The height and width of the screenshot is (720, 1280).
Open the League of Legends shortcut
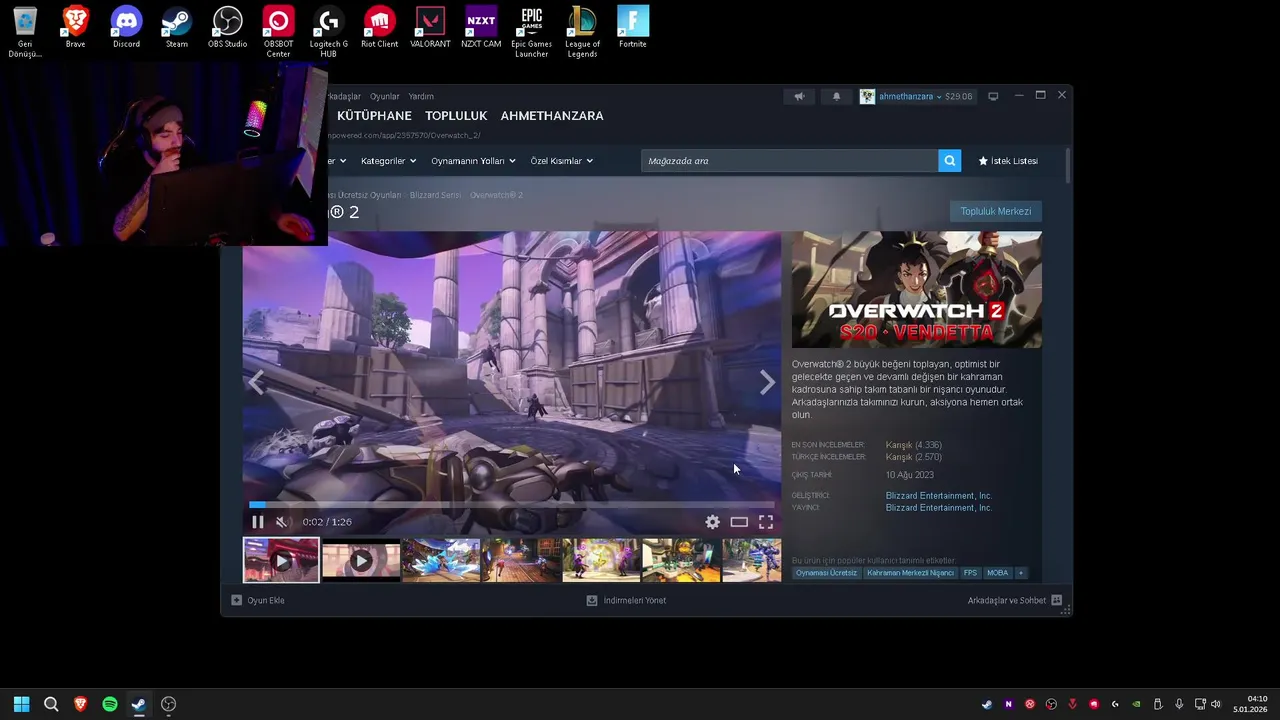[x=582, y=32]
